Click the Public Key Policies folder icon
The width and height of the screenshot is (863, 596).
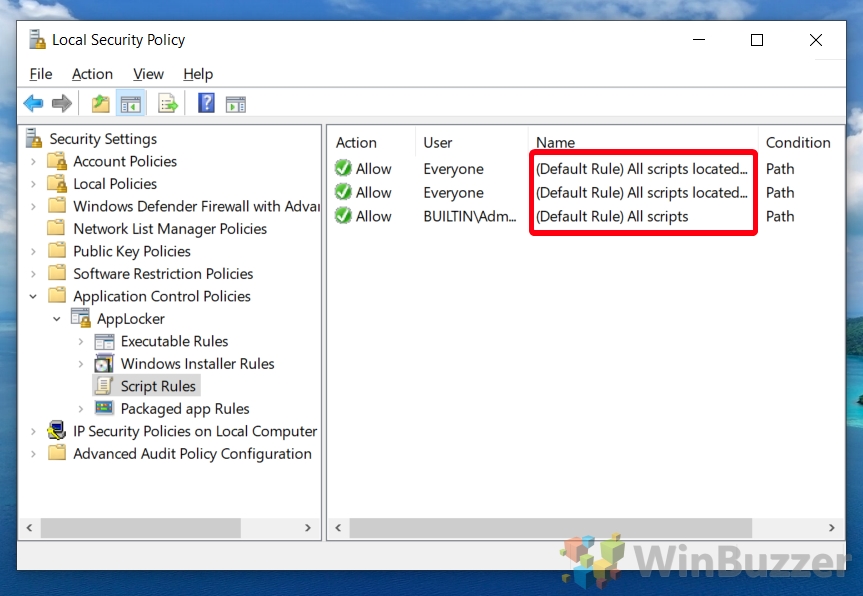point(57,251)
